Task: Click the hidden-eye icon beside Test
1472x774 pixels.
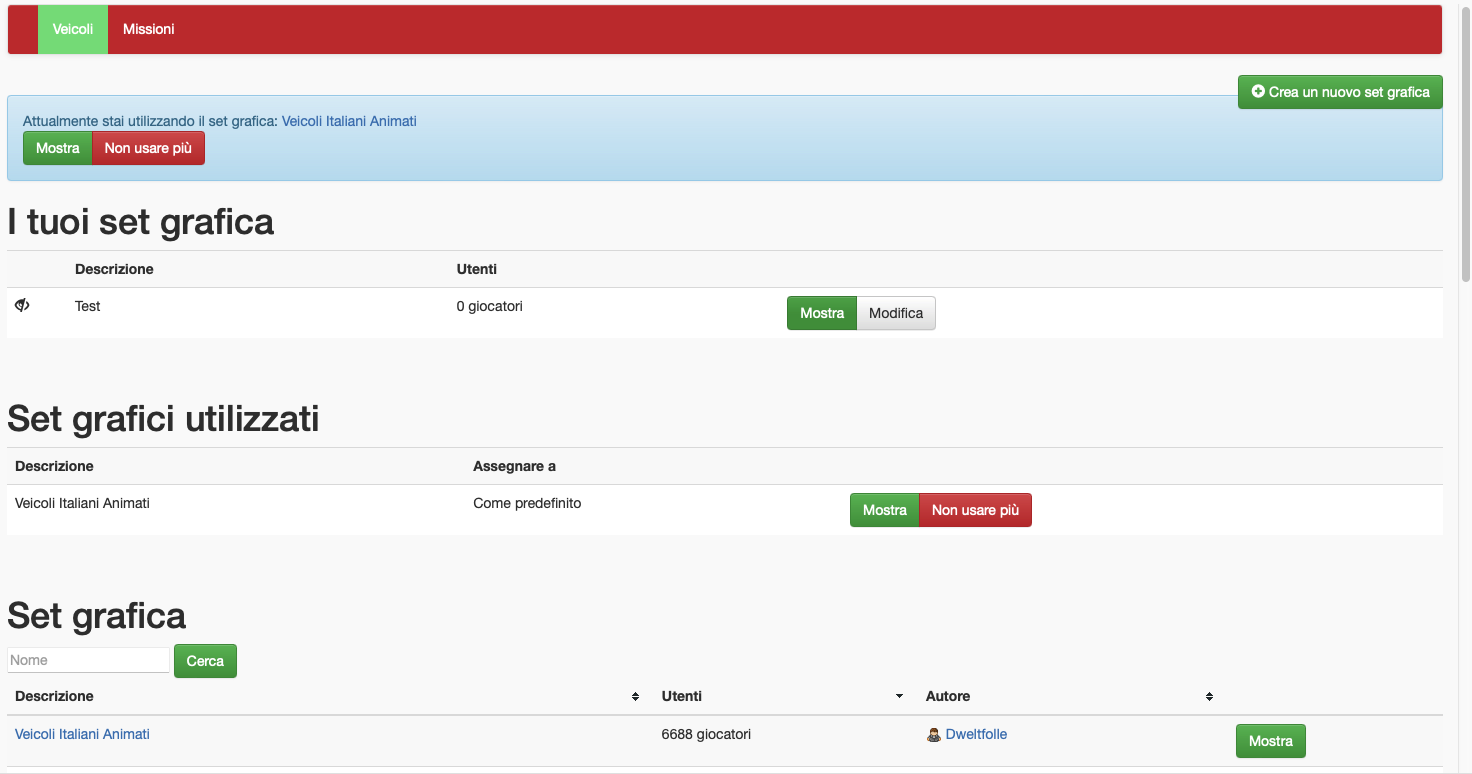Action: point(22,305)
